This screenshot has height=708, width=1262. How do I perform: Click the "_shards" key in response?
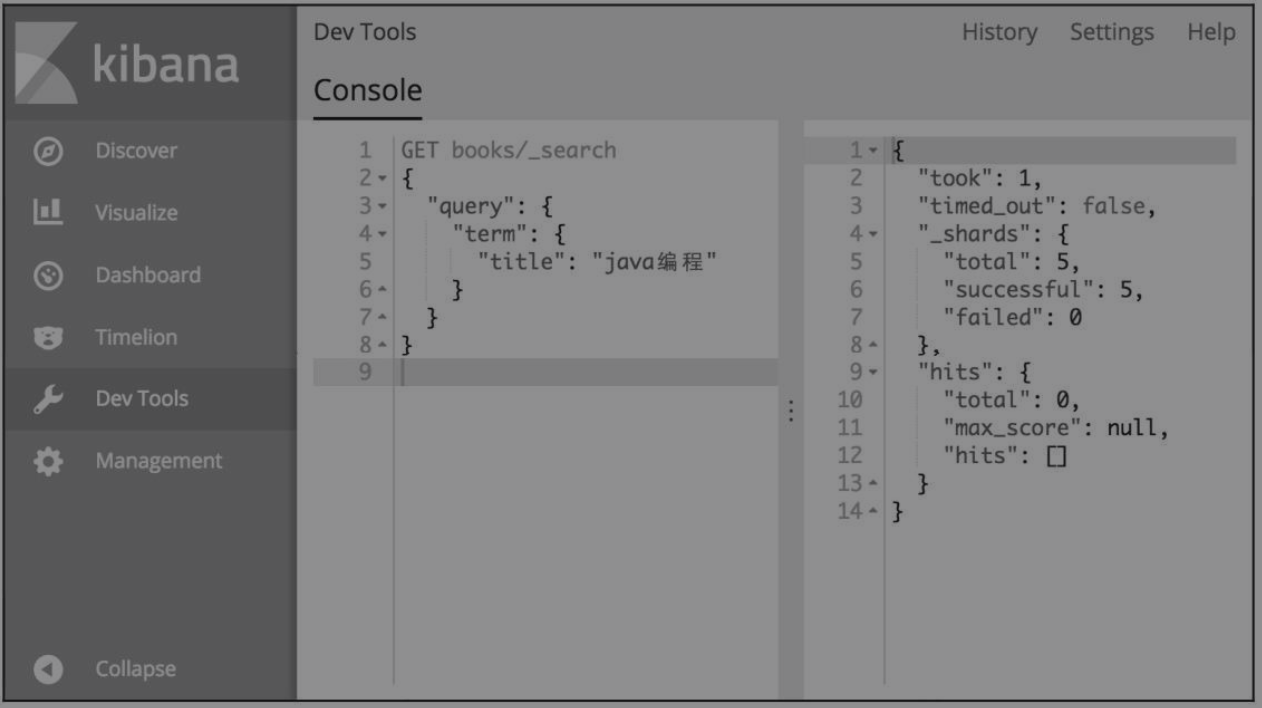[x=968, y=235]
